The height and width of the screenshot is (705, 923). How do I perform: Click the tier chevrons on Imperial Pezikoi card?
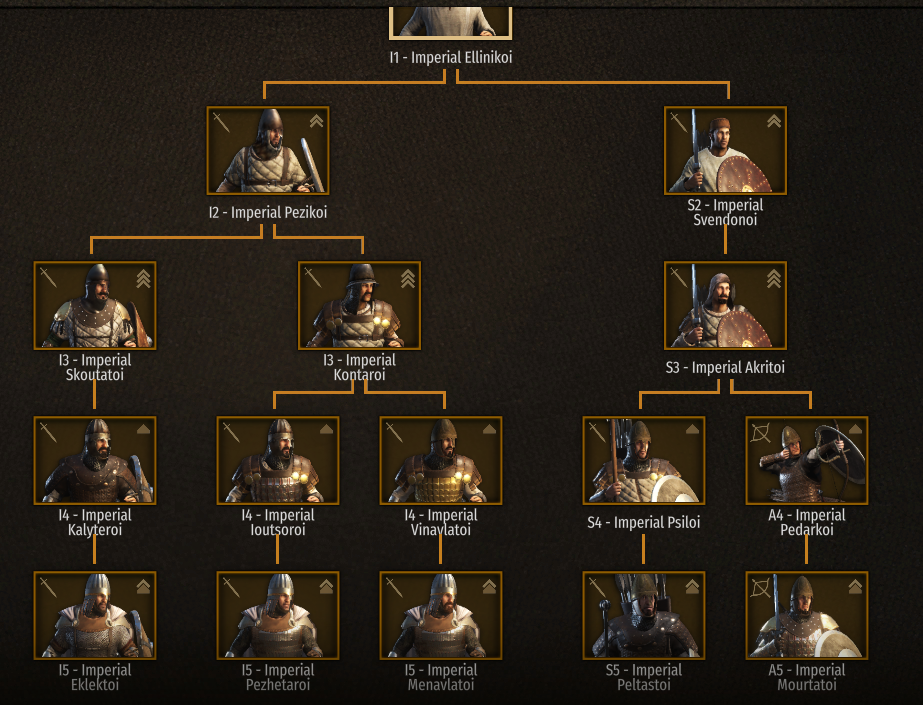pyautogui.click(x=316, y=121)
